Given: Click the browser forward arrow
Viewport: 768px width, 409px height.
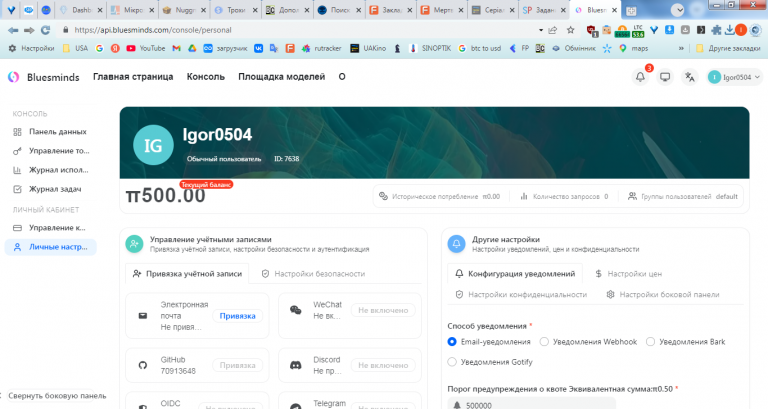Looking at the screenshot, I should 29,30.
